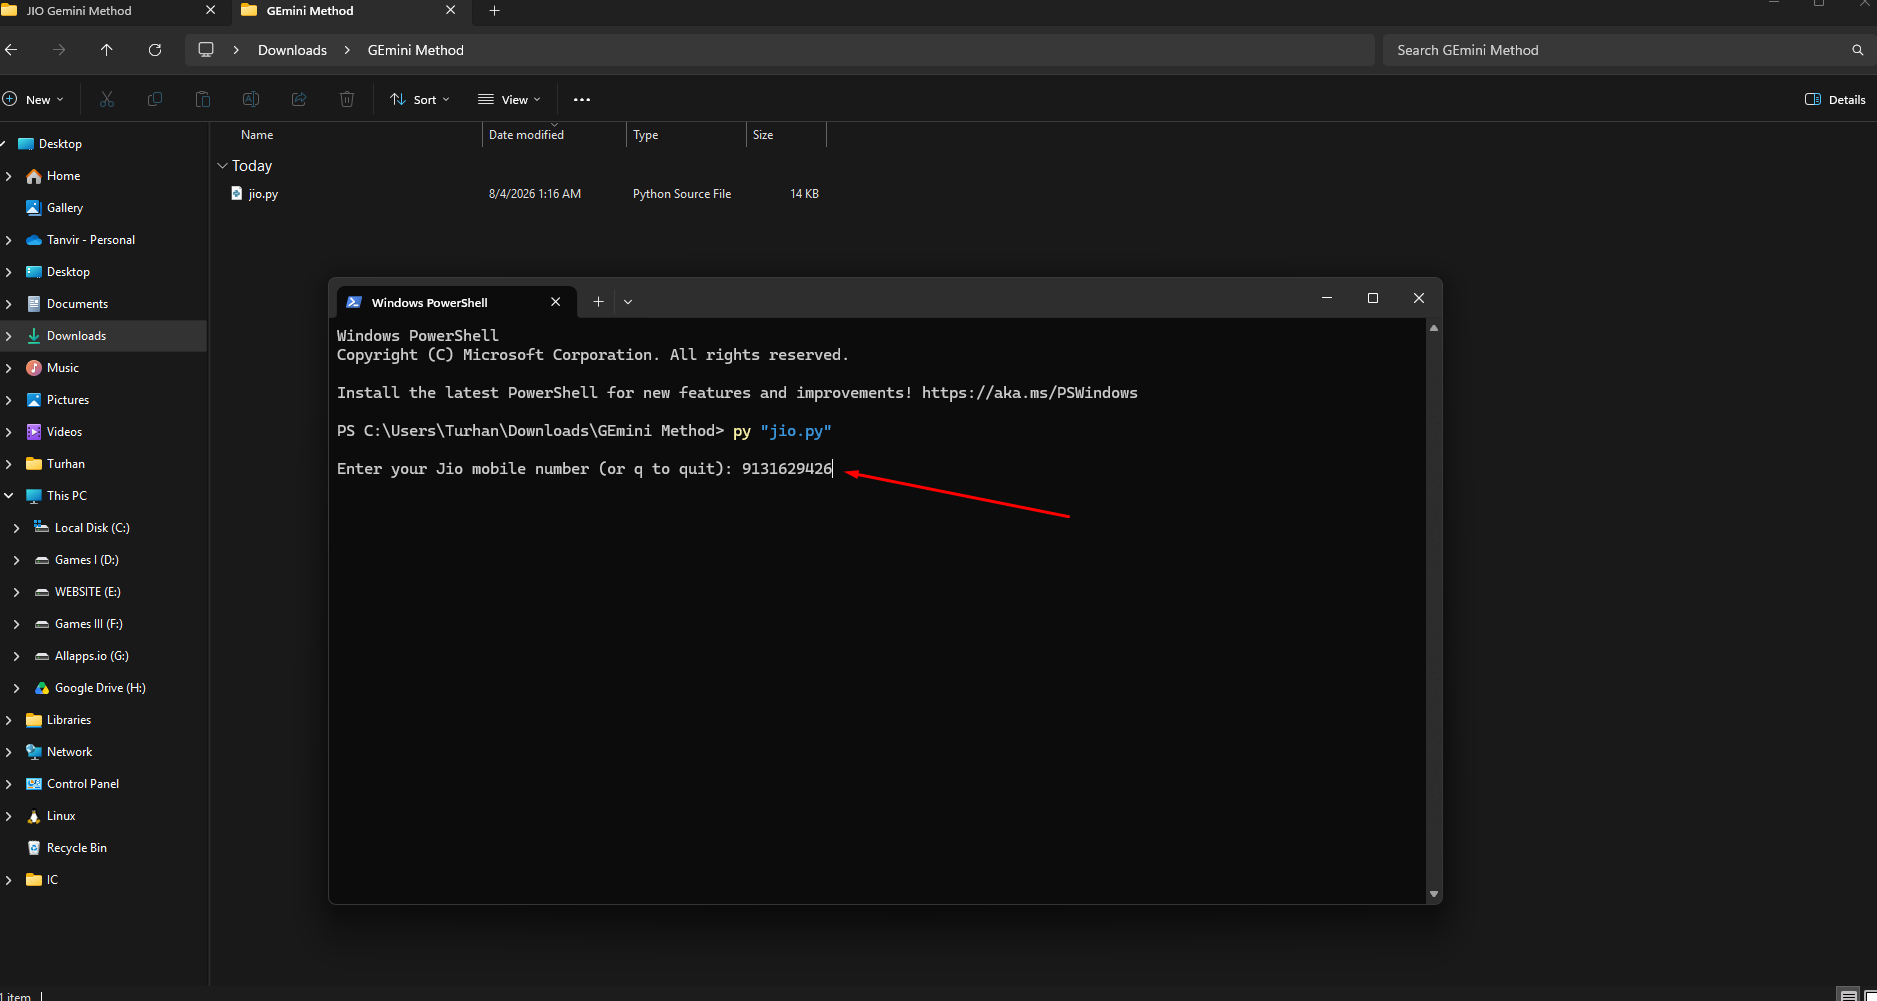
Task: Open the Recycle Bin
Action: point(77,848)
